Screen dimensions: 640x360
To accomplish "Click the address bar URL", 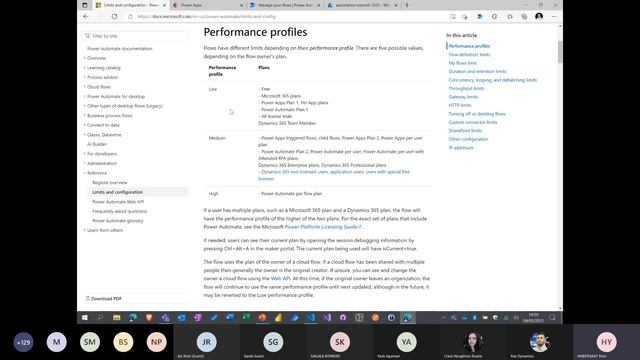I will point(207,16).
